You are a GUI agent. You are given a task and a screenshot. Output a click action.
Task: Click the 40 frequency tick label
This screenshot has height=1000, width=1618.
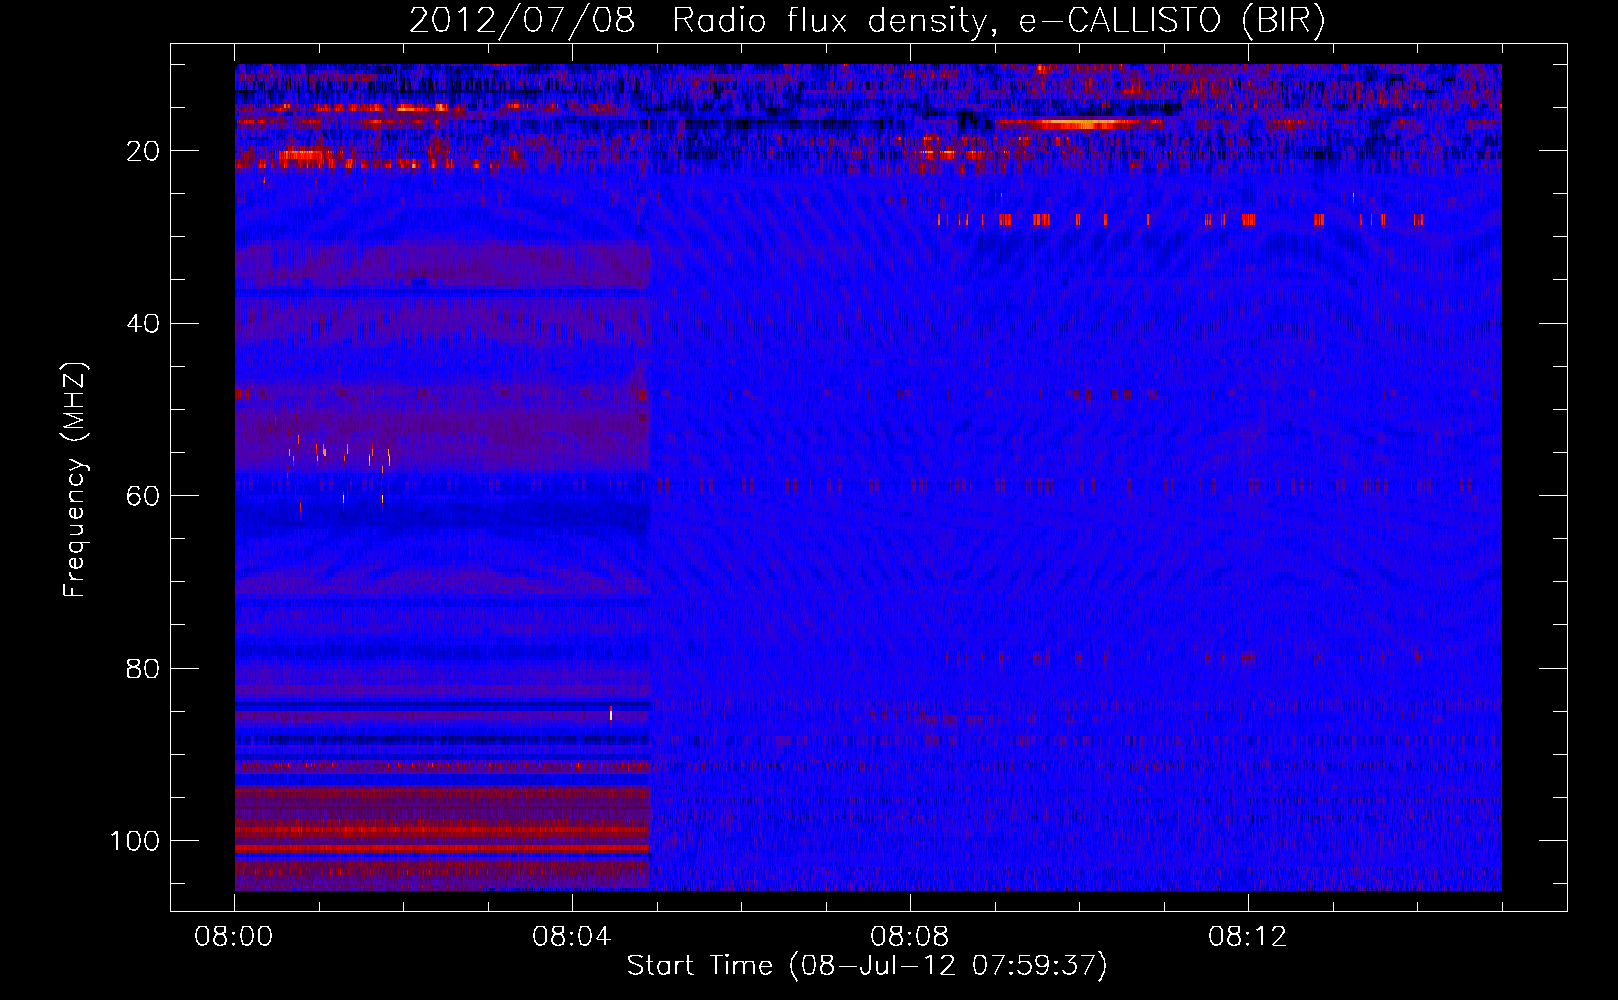coord(143,324)
